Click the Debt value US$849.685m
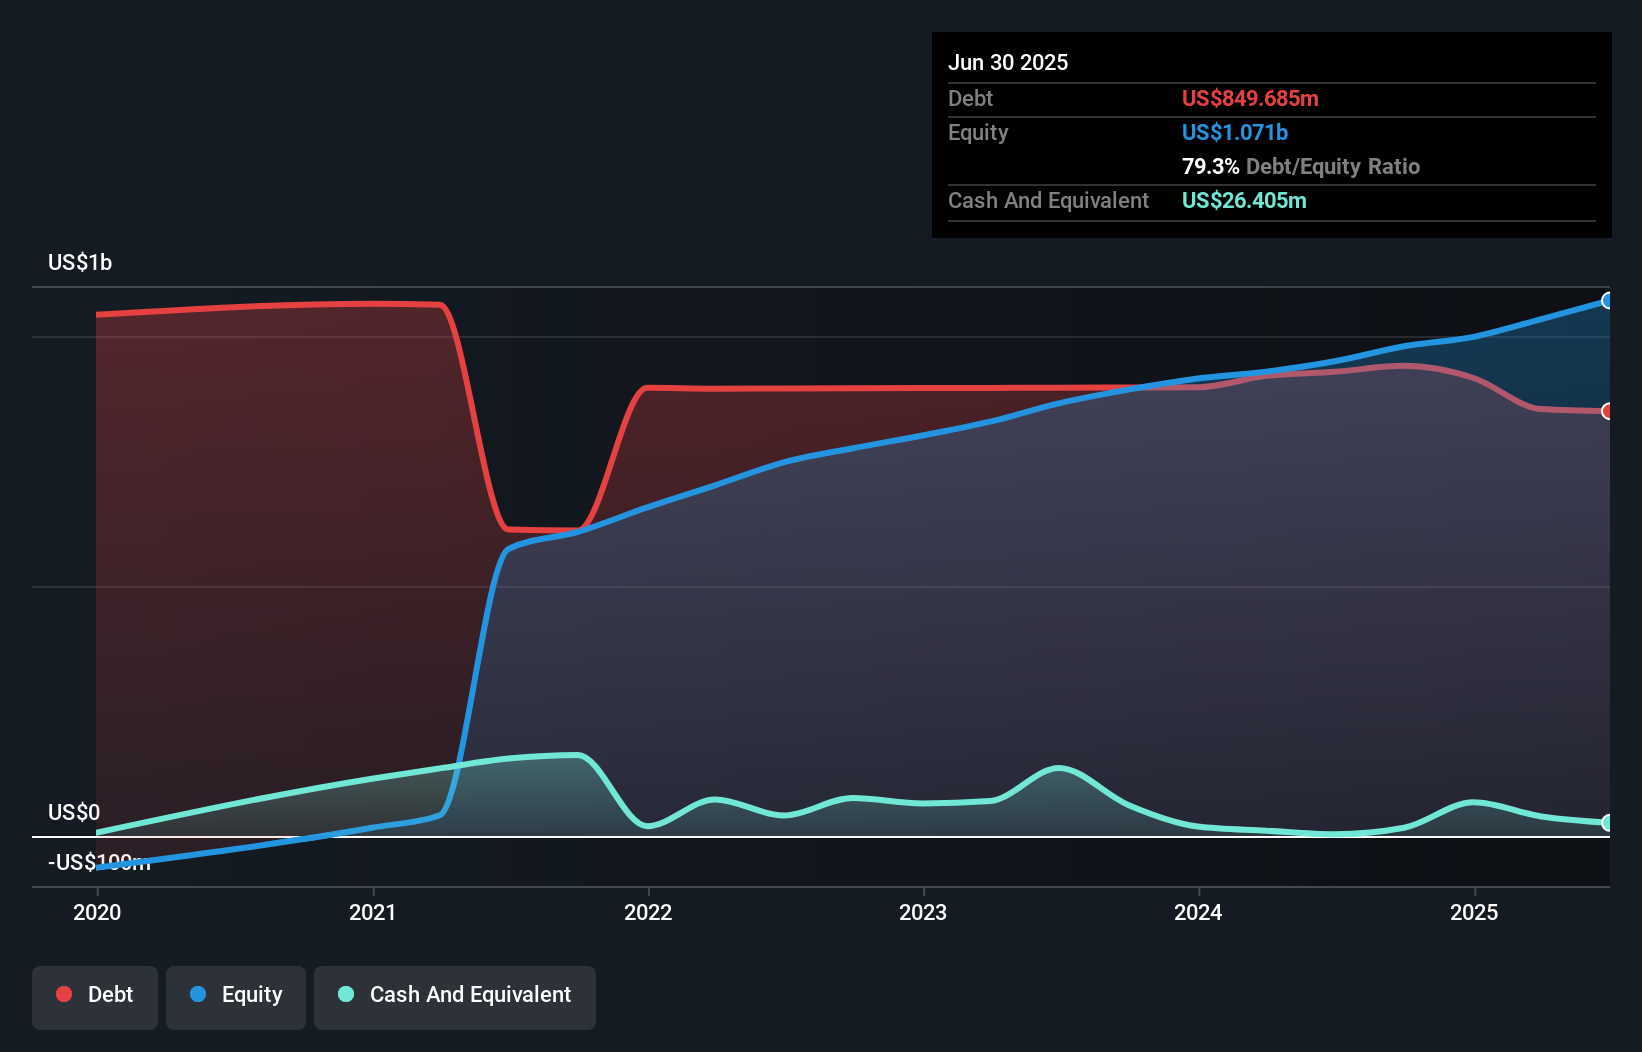This screenshot has width=1642, height=1052. coord(1250,98)
